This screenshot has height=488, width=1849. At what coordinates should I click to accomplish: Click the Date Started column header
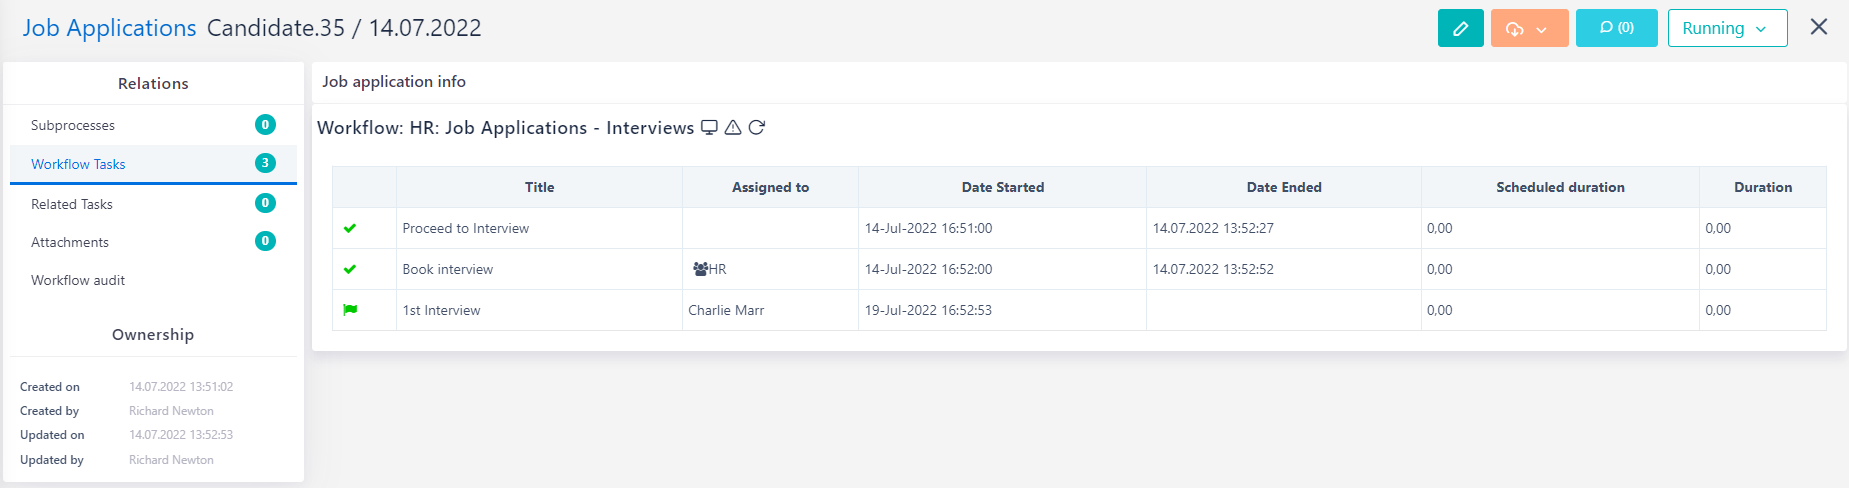[1002, 187]
